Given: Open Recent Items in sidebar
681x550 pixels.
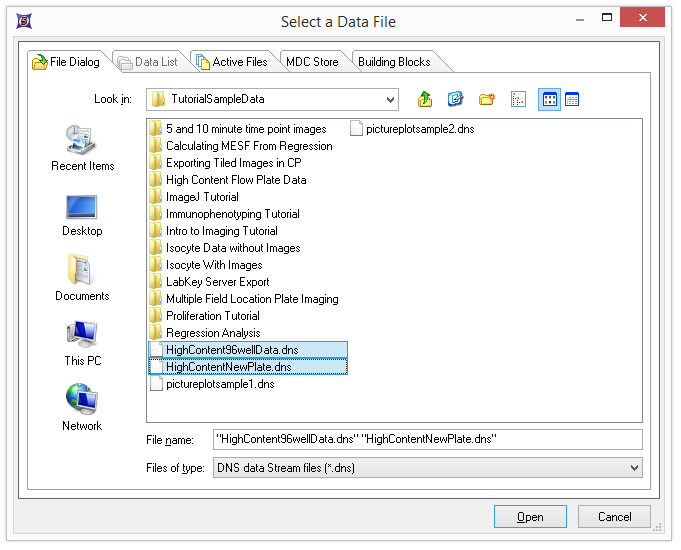Looking at the screenshot, I should (82, 148).
